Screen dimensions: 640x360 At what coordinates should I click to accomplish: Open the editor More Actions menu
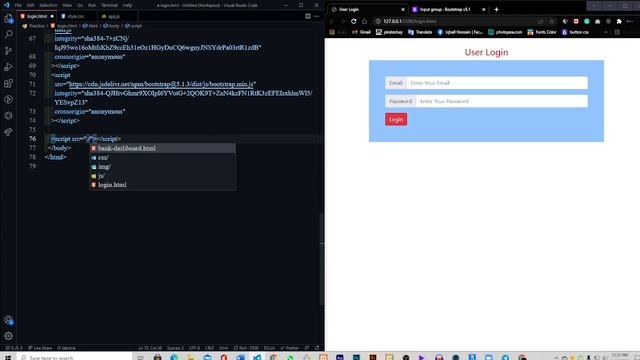tap(317, 16)
